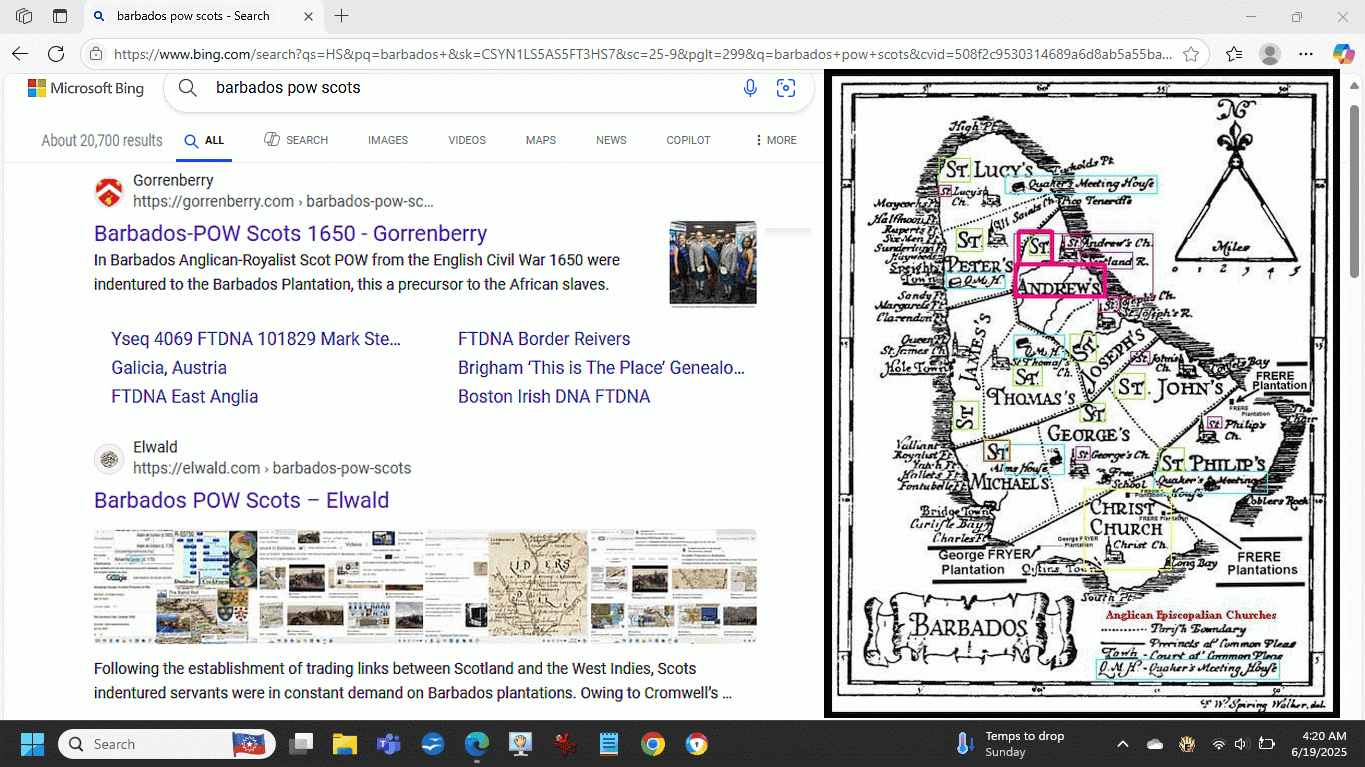This screenshot has height=767, width=1365.
Task: Add page to favorites star icon
Action: [x=1191, y=54]
